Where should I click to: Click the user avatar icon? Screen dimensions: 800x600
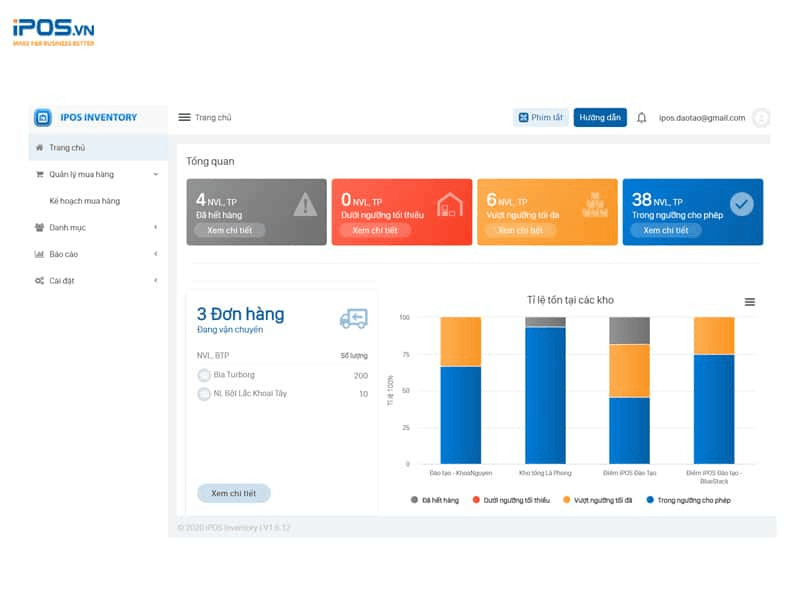click(761, 118)
